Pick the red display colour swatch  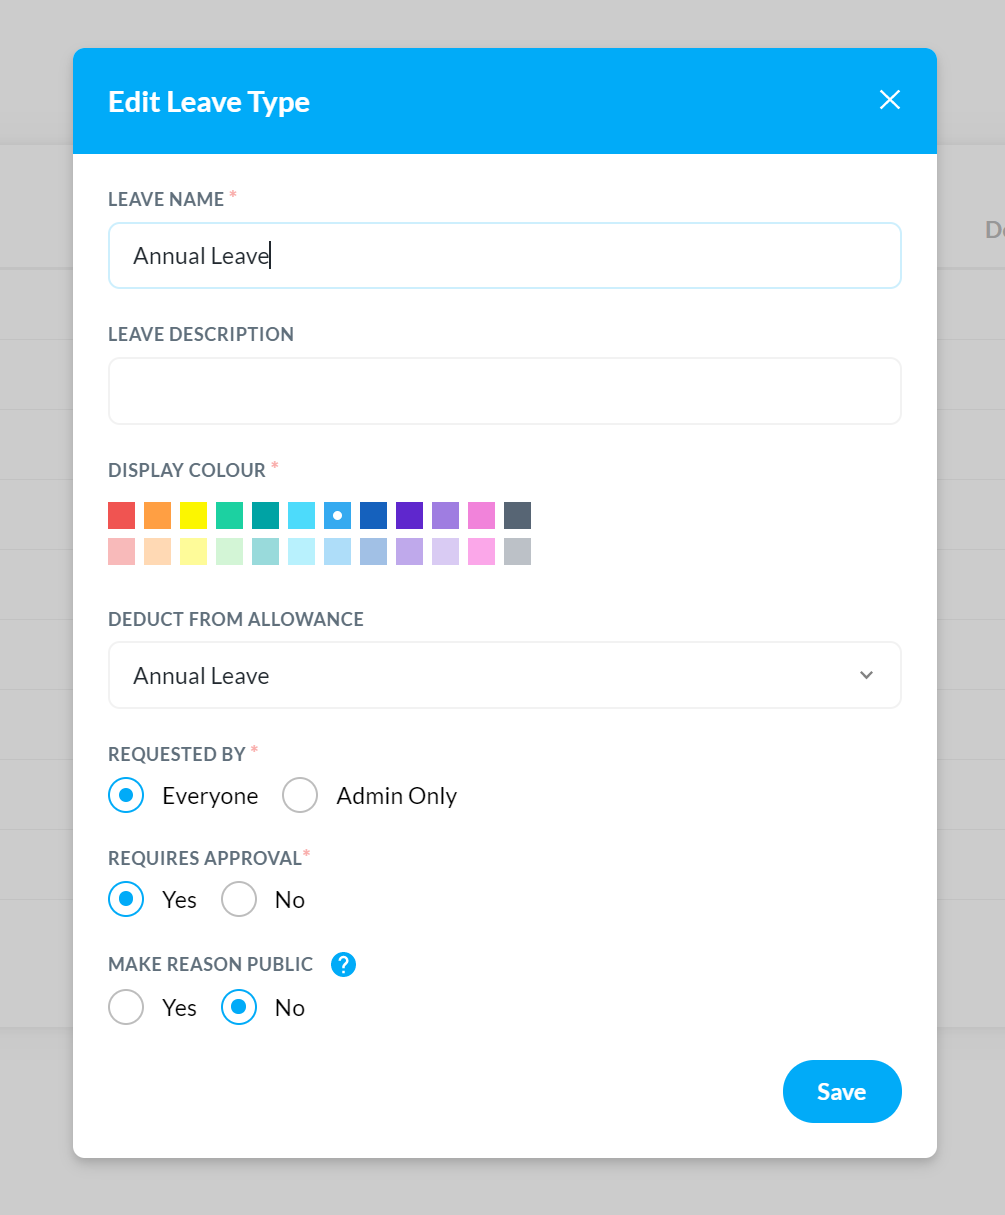point(122,516)
